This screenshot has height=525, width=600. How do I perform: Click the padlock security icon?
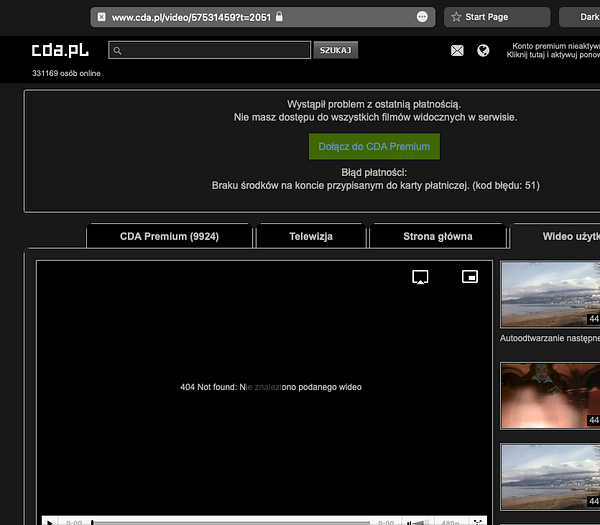(x=279, y=16)
